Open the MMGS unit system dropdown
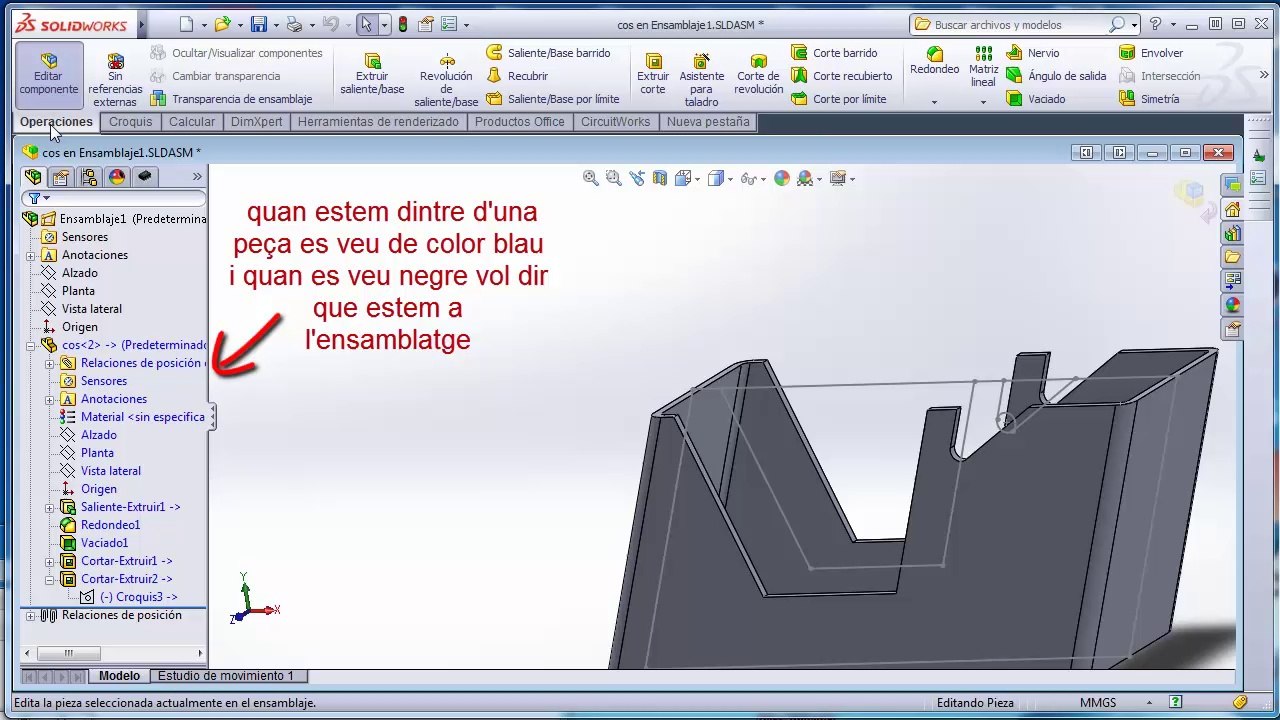This screenshot has height=720, width=1280. pos(1149,703)
